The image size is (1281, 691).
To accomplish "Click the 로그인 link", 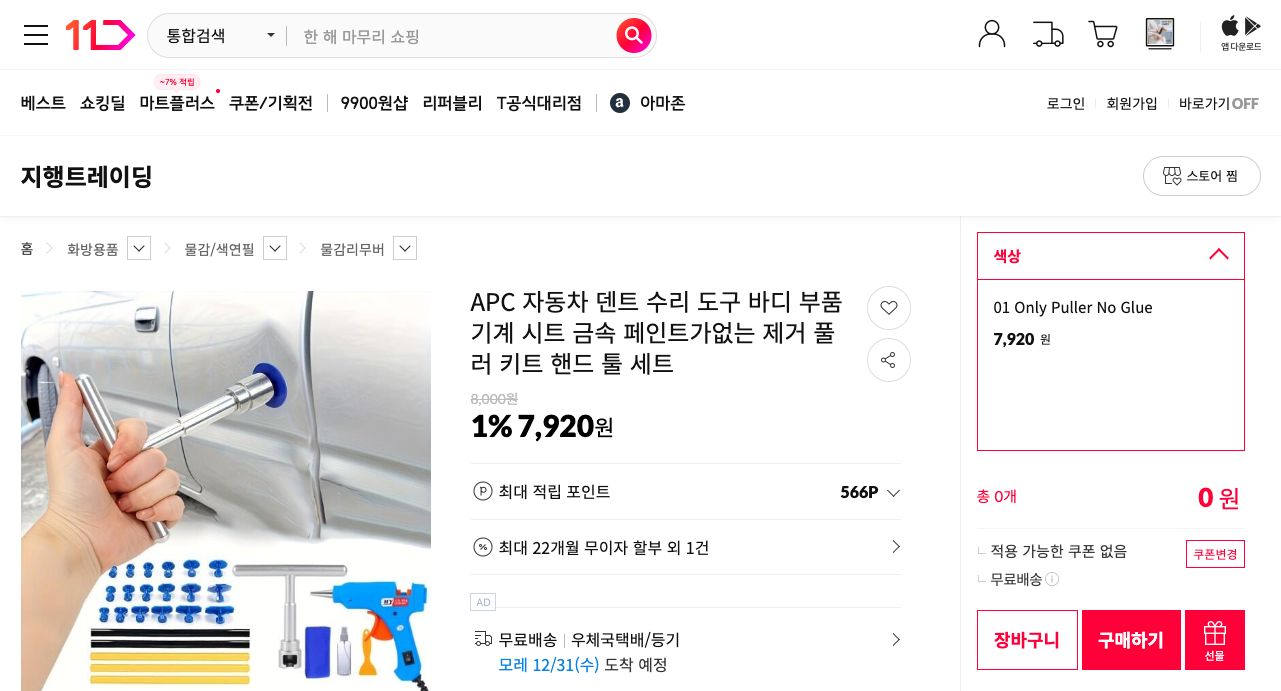I will coord(1065,103).
